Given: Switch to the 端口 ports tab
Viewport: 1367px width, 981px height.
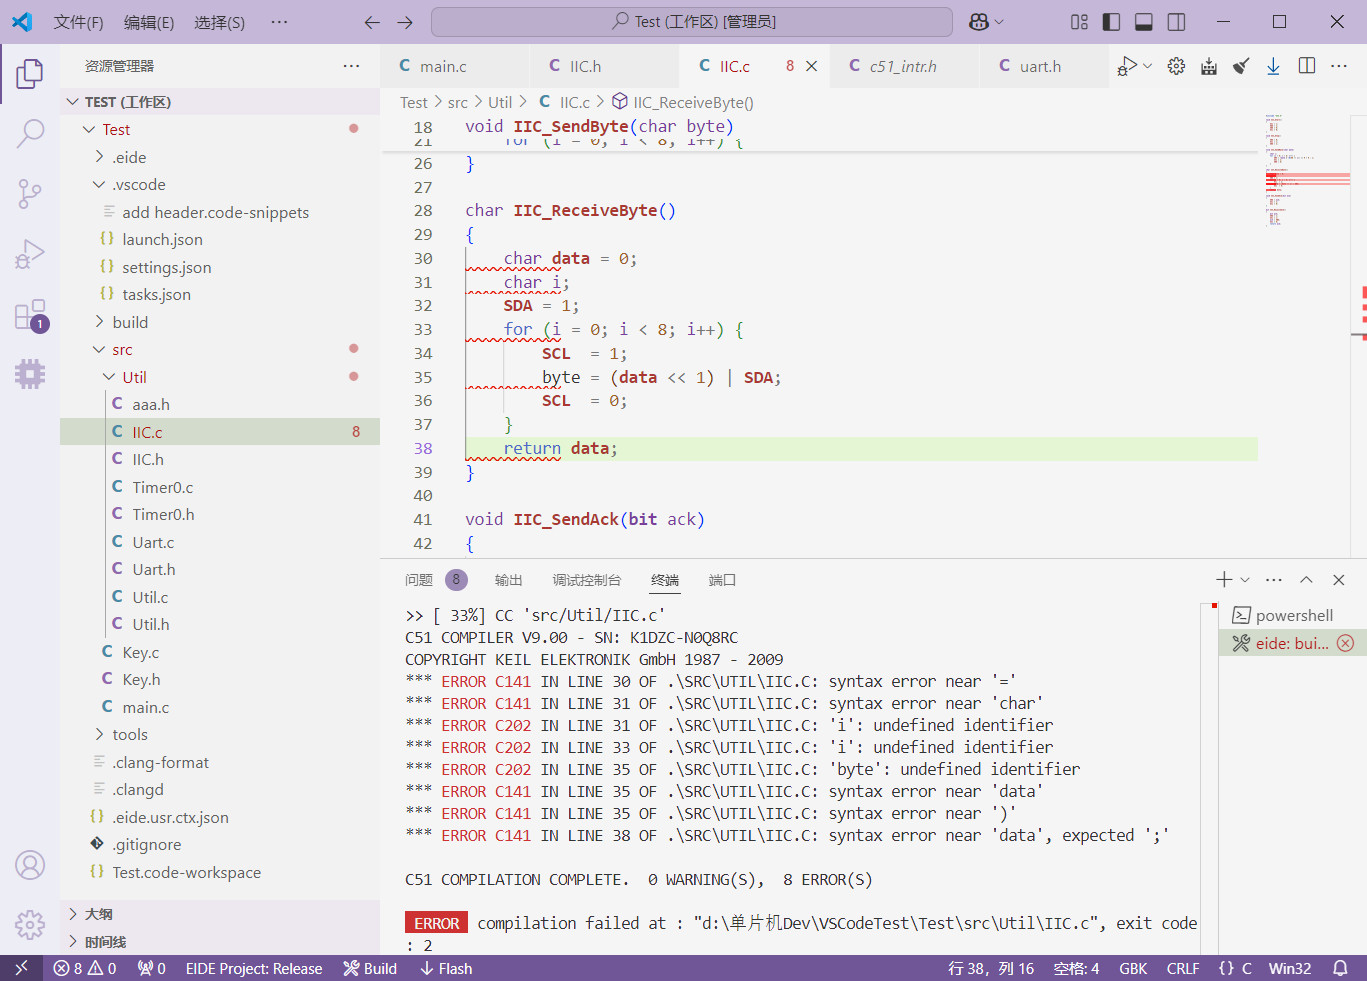Looking at the screenshot, I should pos(722,580).
